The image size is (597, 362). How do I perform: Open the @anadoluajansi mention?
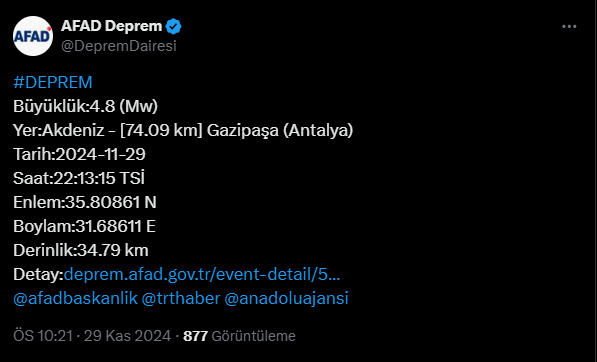pyautogui.click(x=286, y=298)
